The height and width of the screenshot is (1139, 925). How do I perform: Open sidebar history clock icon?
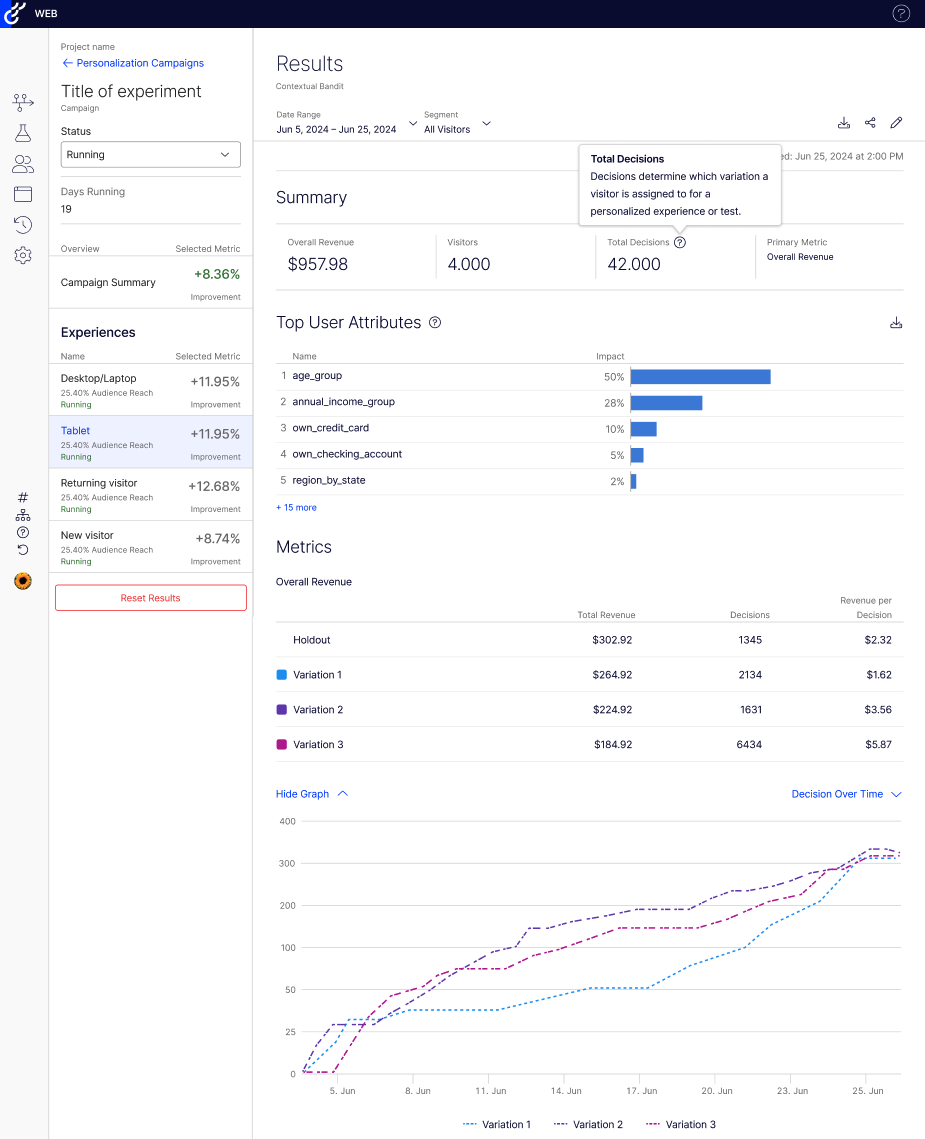22,224
